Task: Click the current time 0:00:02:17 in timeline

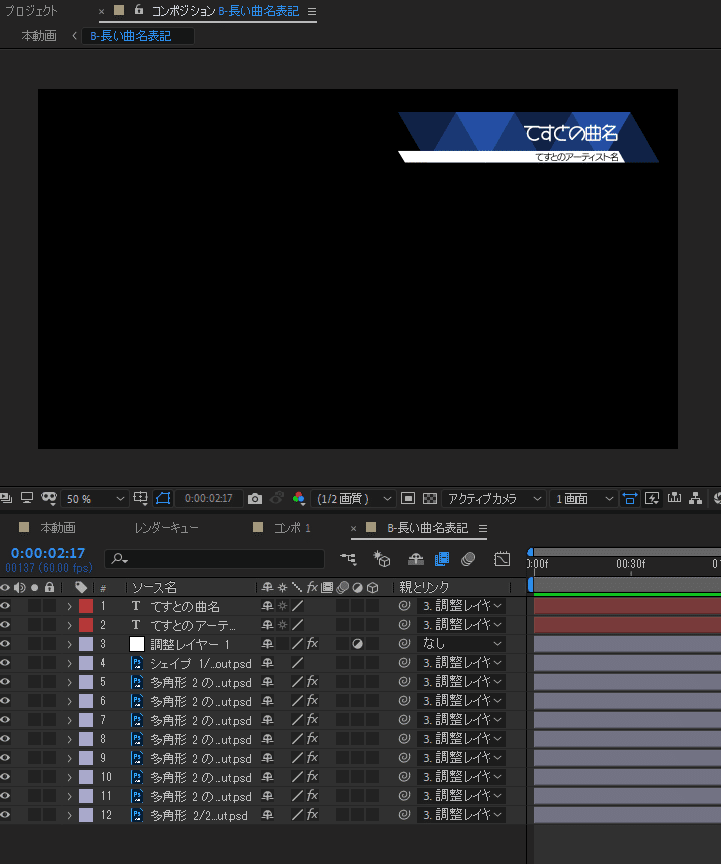Action: [x=48, y=553]
